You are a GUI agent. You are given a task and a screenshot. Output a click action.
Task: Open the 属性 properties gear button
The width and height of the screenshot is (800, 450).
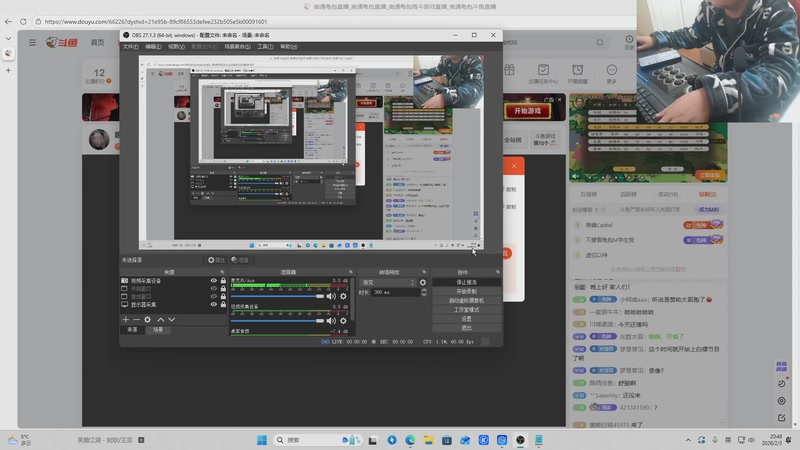coord(216,260)
